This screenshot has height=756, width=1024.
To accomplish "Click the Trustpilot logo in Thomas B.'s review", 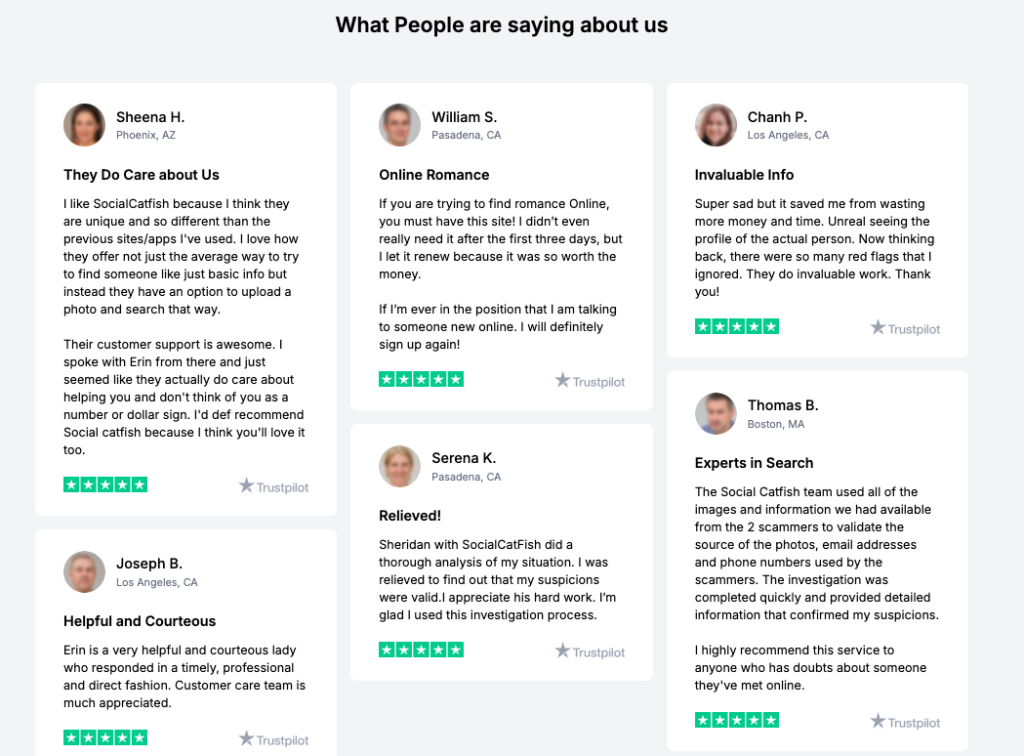I will [x=905, y=721].
